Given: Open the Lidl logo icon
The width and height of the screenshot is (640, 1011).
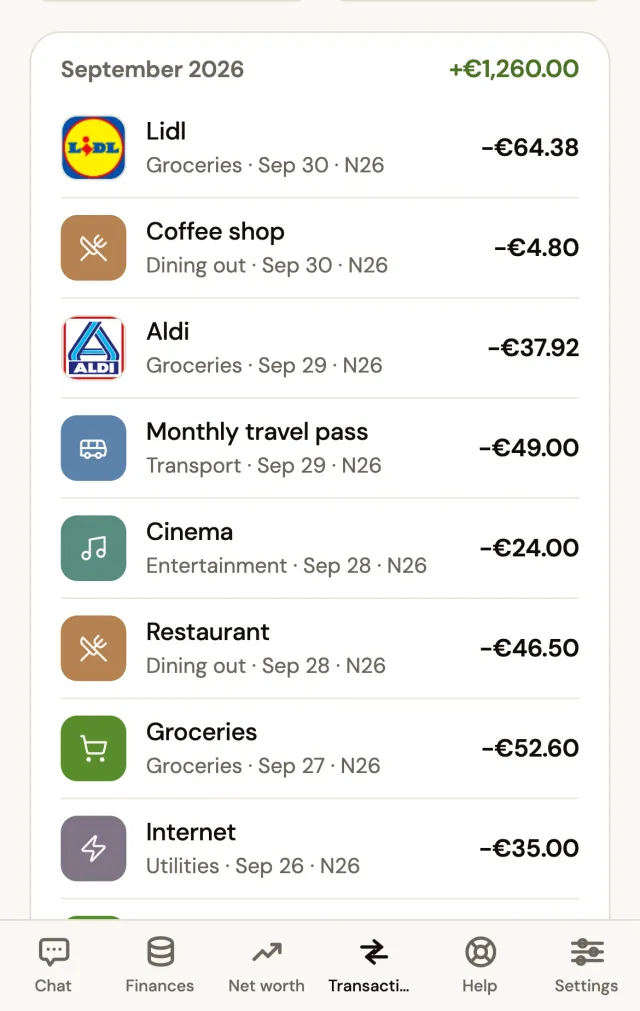Looking at the screenshot, I should coord(93,148).
